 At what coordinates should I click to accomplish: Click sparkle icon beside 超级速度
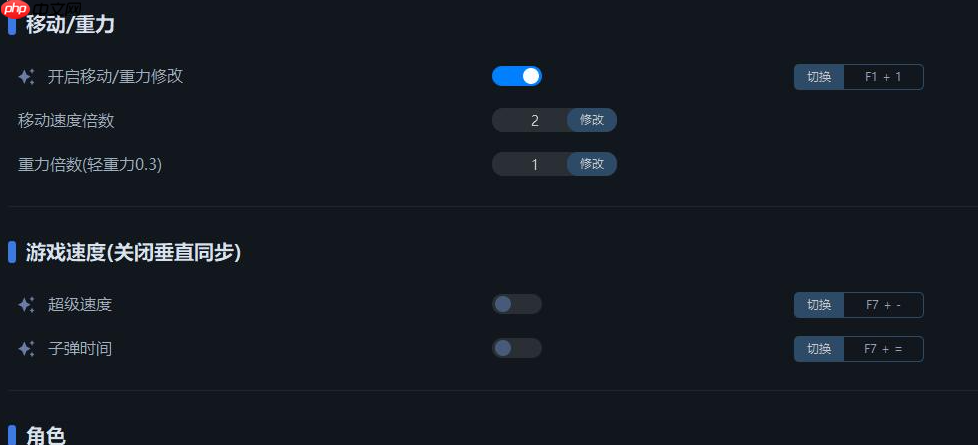[x=27, y=304]
